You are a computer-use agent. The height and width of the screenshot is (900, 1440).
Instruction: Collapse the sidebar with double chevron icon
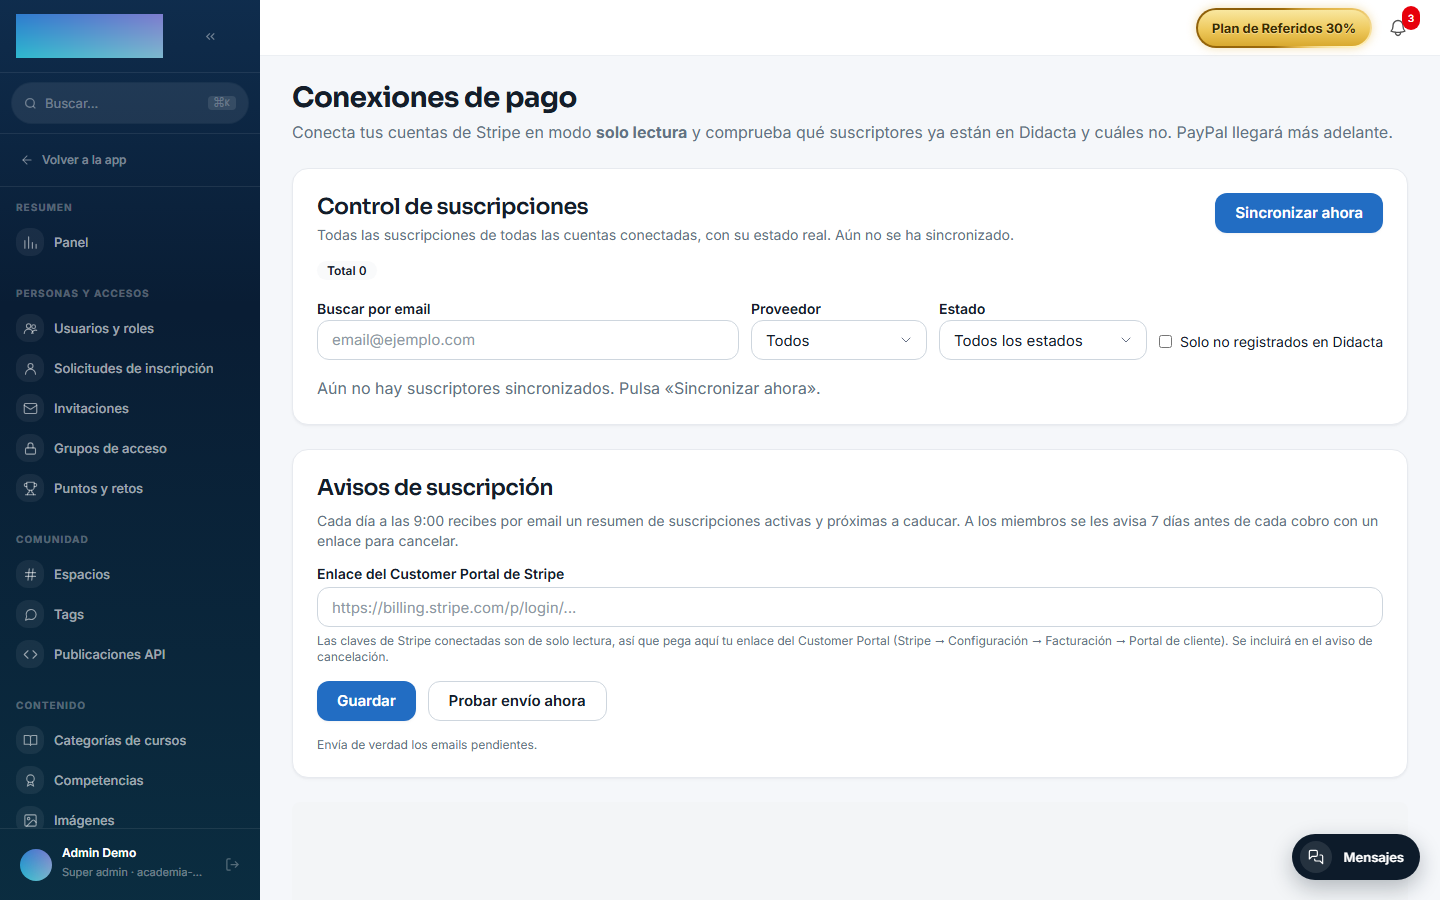coord(210,36)
